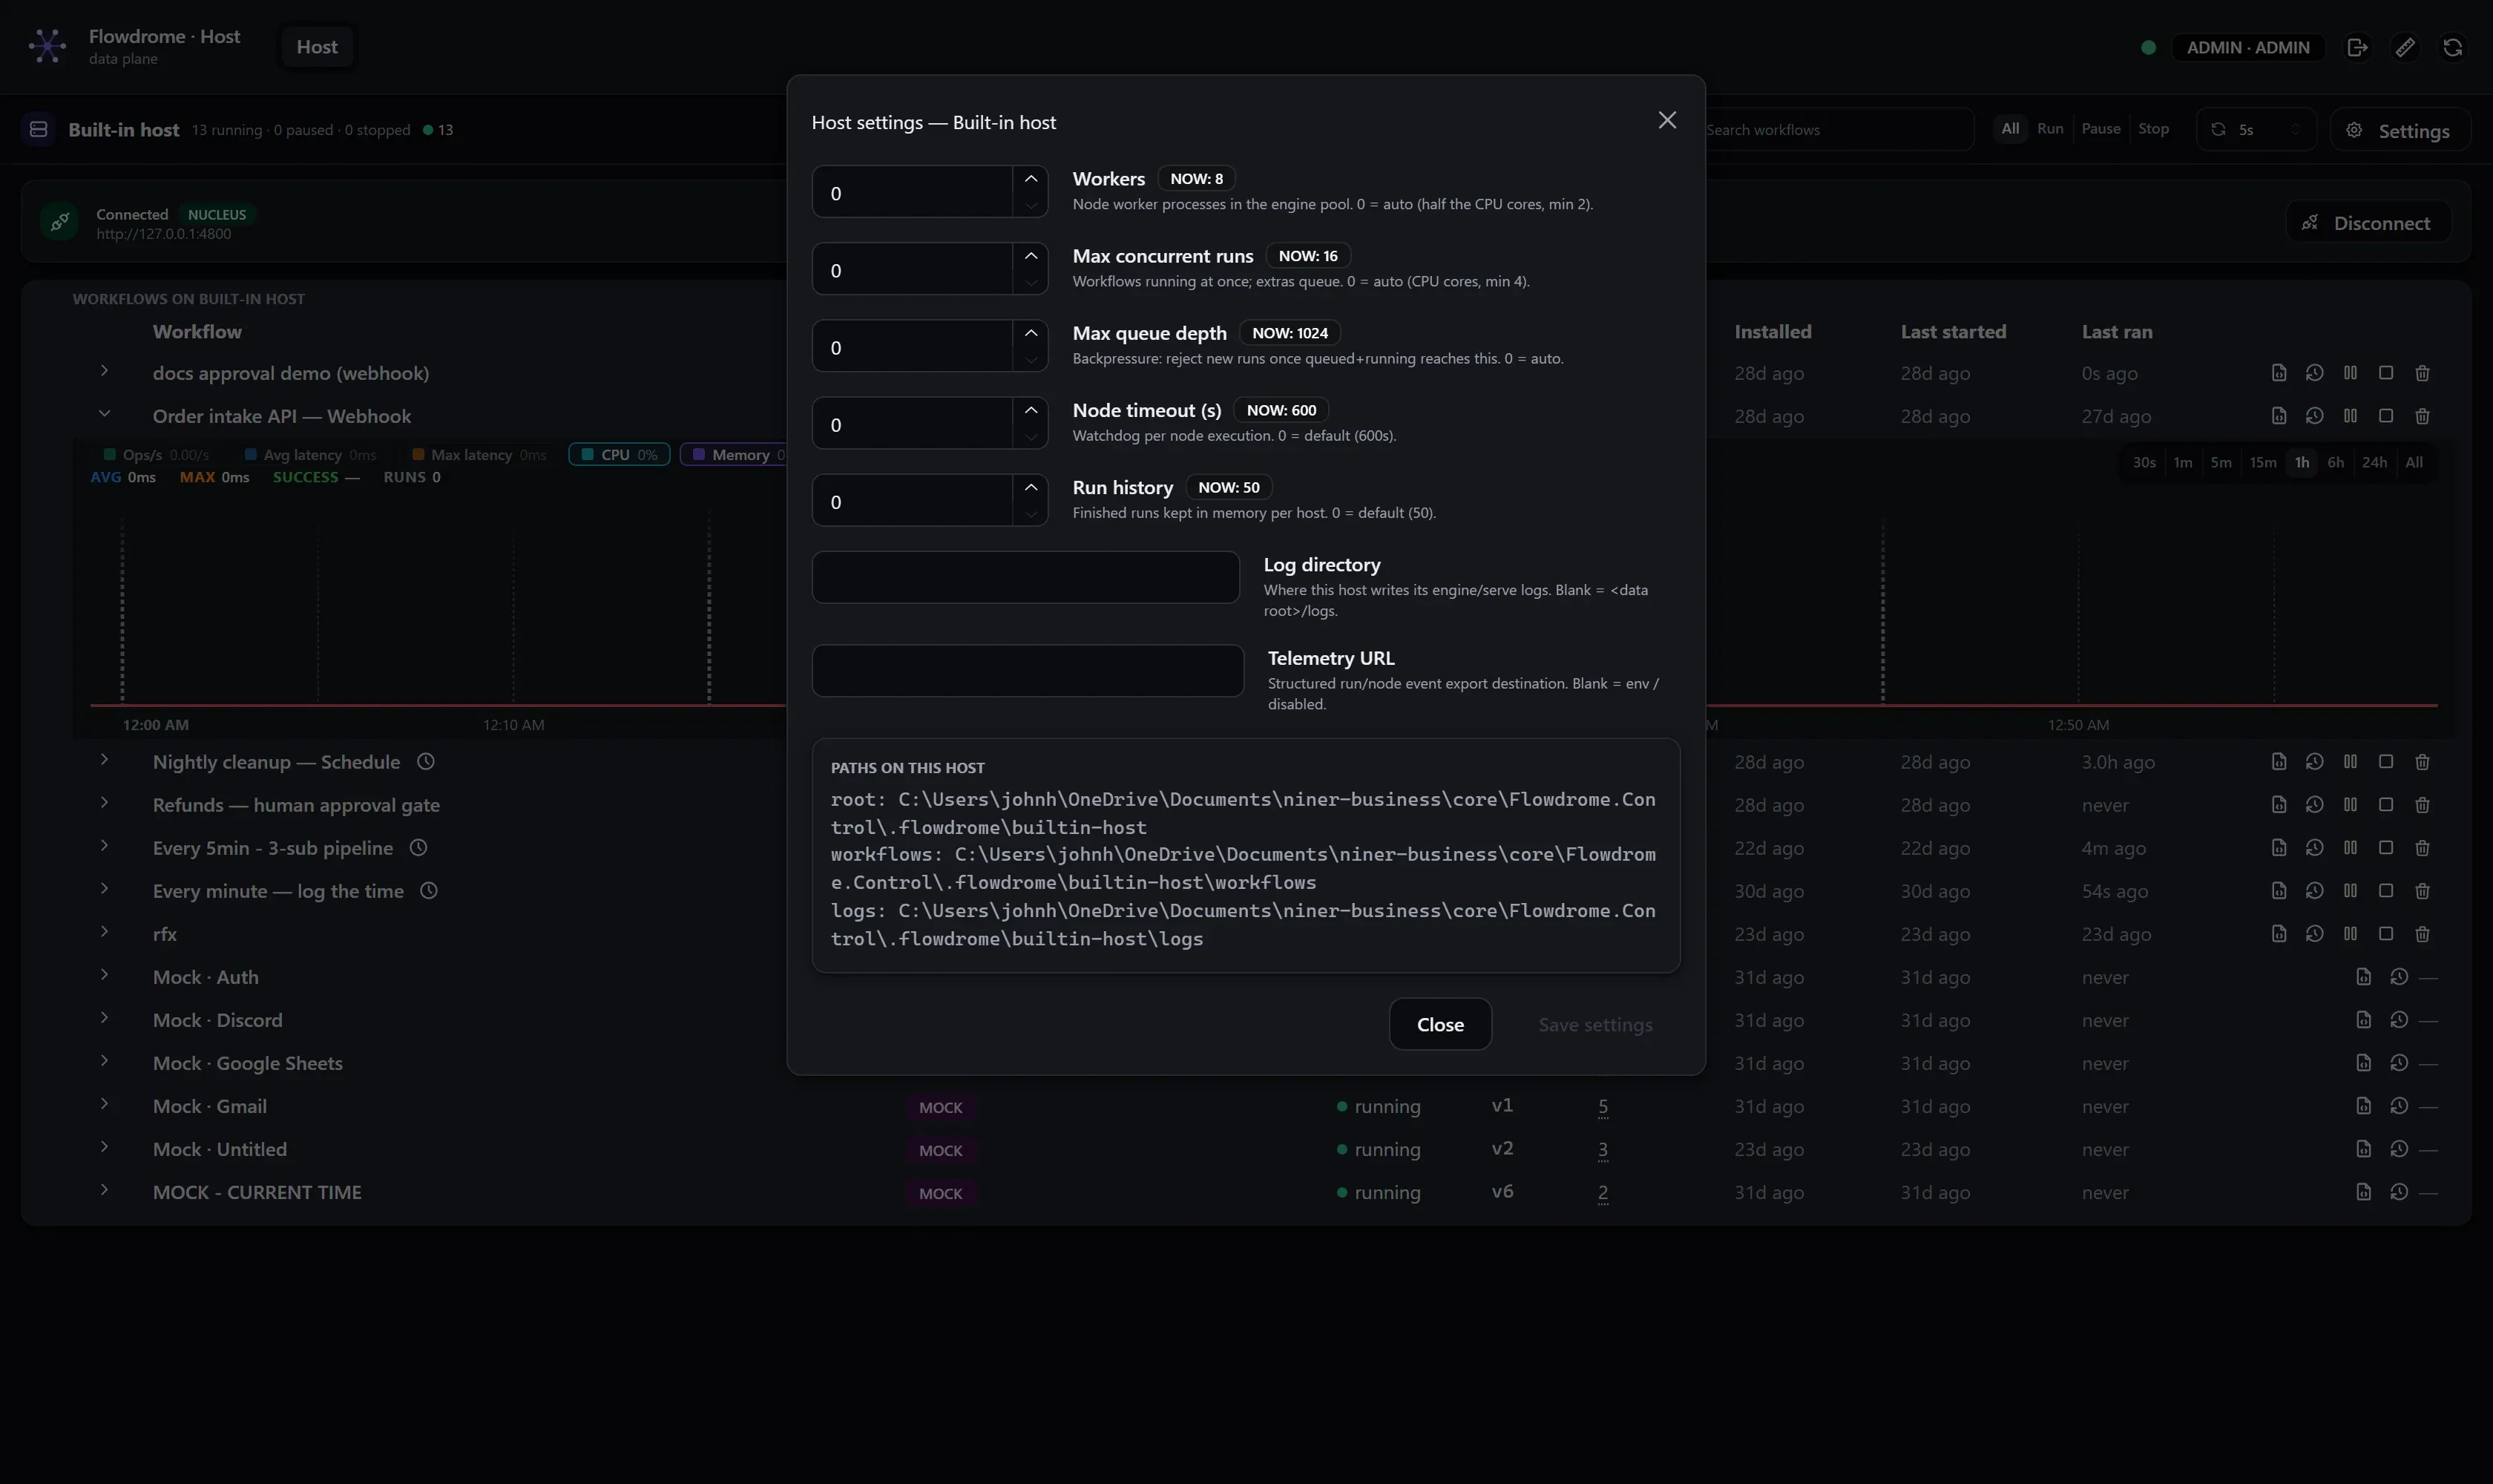Expand the Mock · Discord row

[104, 1018]
